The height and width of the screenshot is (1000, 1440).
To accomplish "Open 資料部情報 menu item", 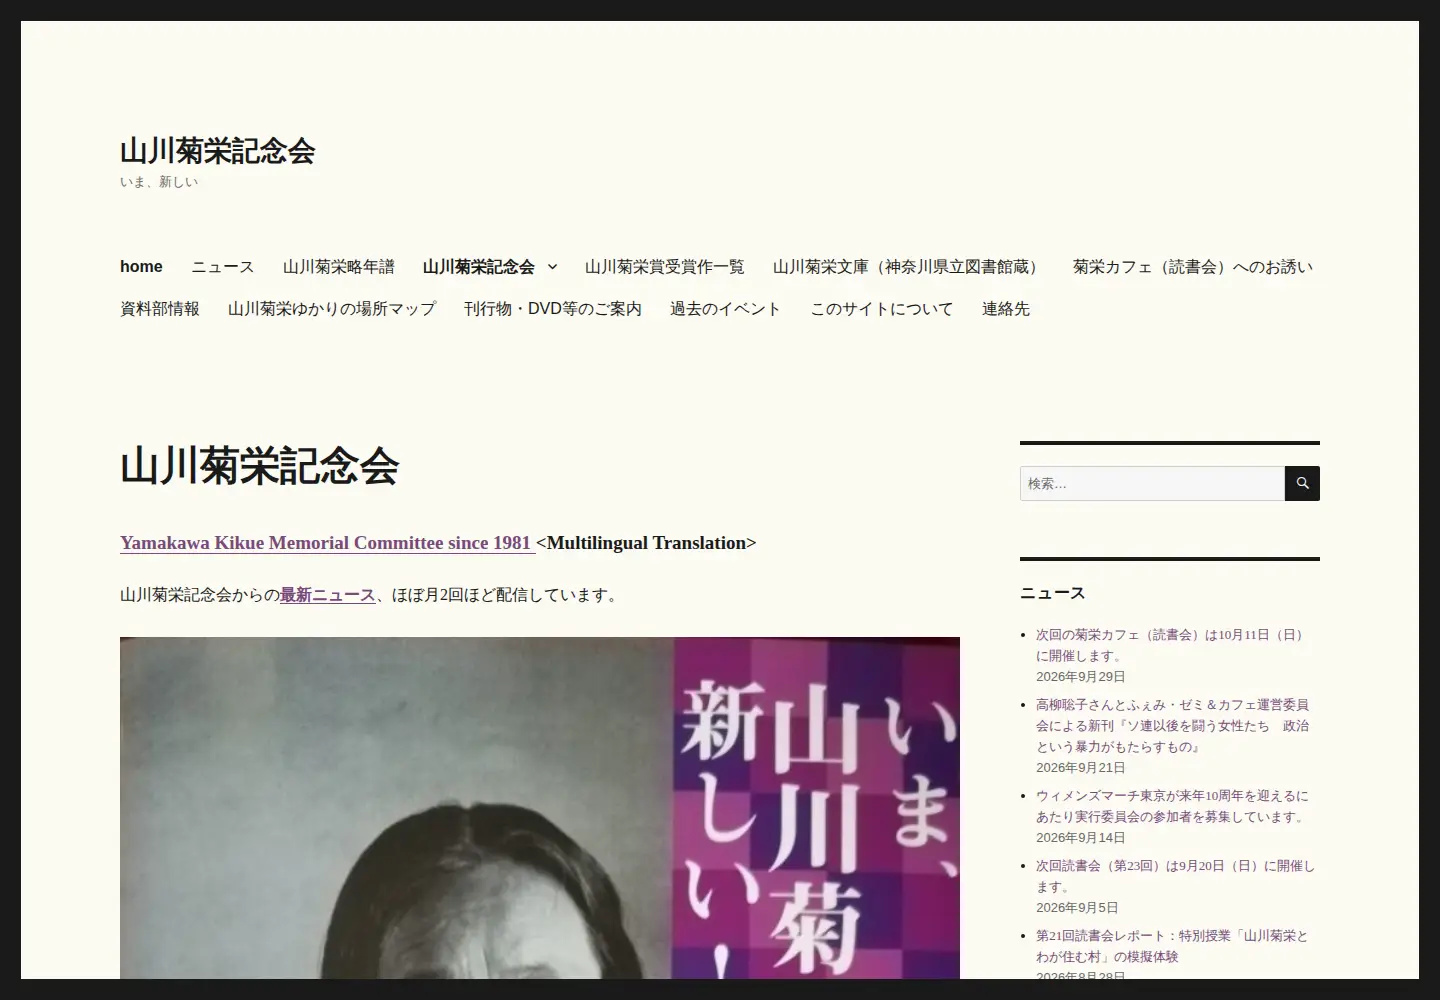I will click(160, 309).
